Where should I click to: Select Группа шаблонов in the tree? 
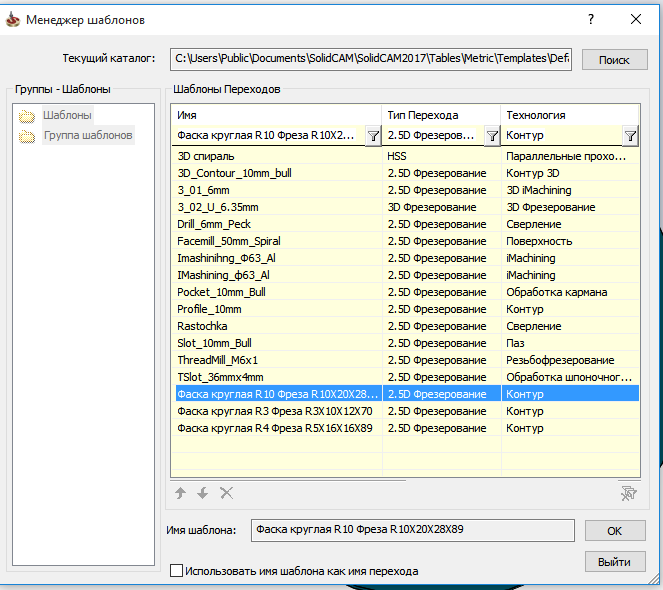click(x=88, y=135)
